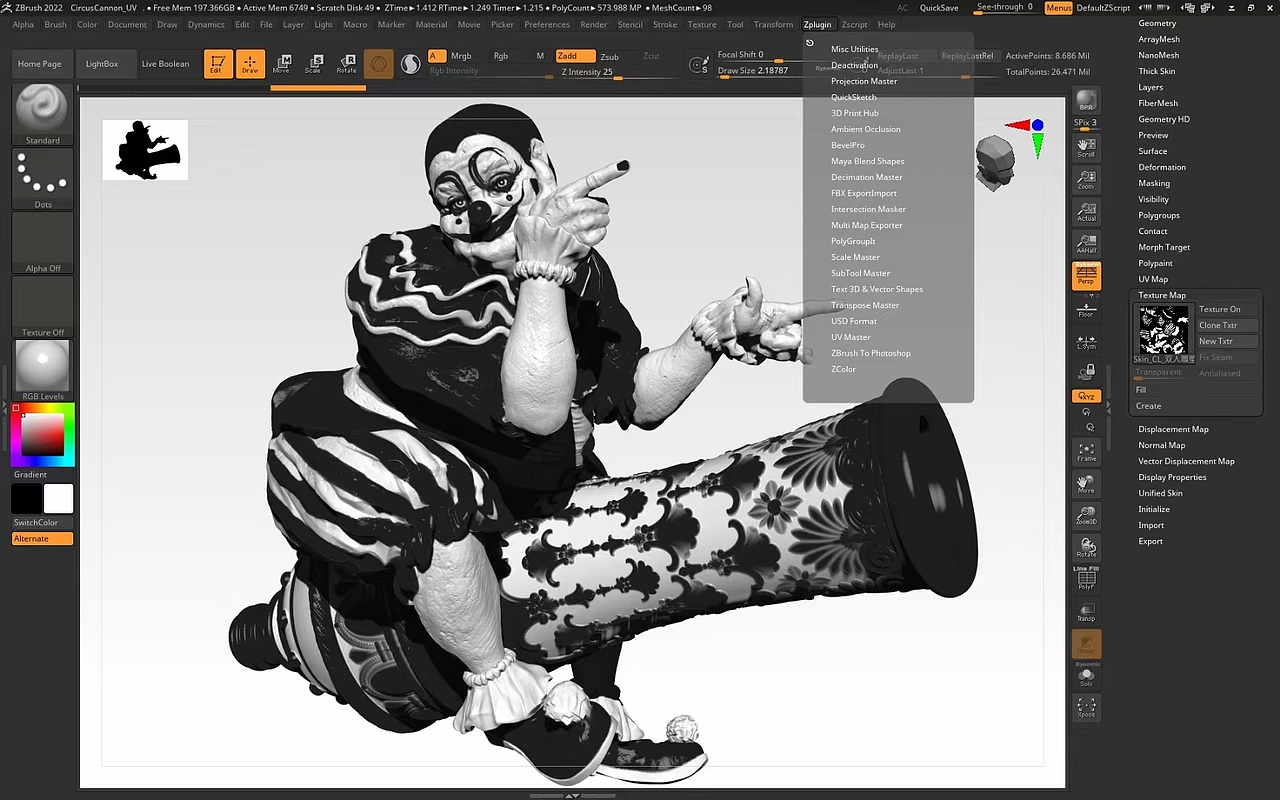Toggle Perspective distortion button

[1086, 276]
